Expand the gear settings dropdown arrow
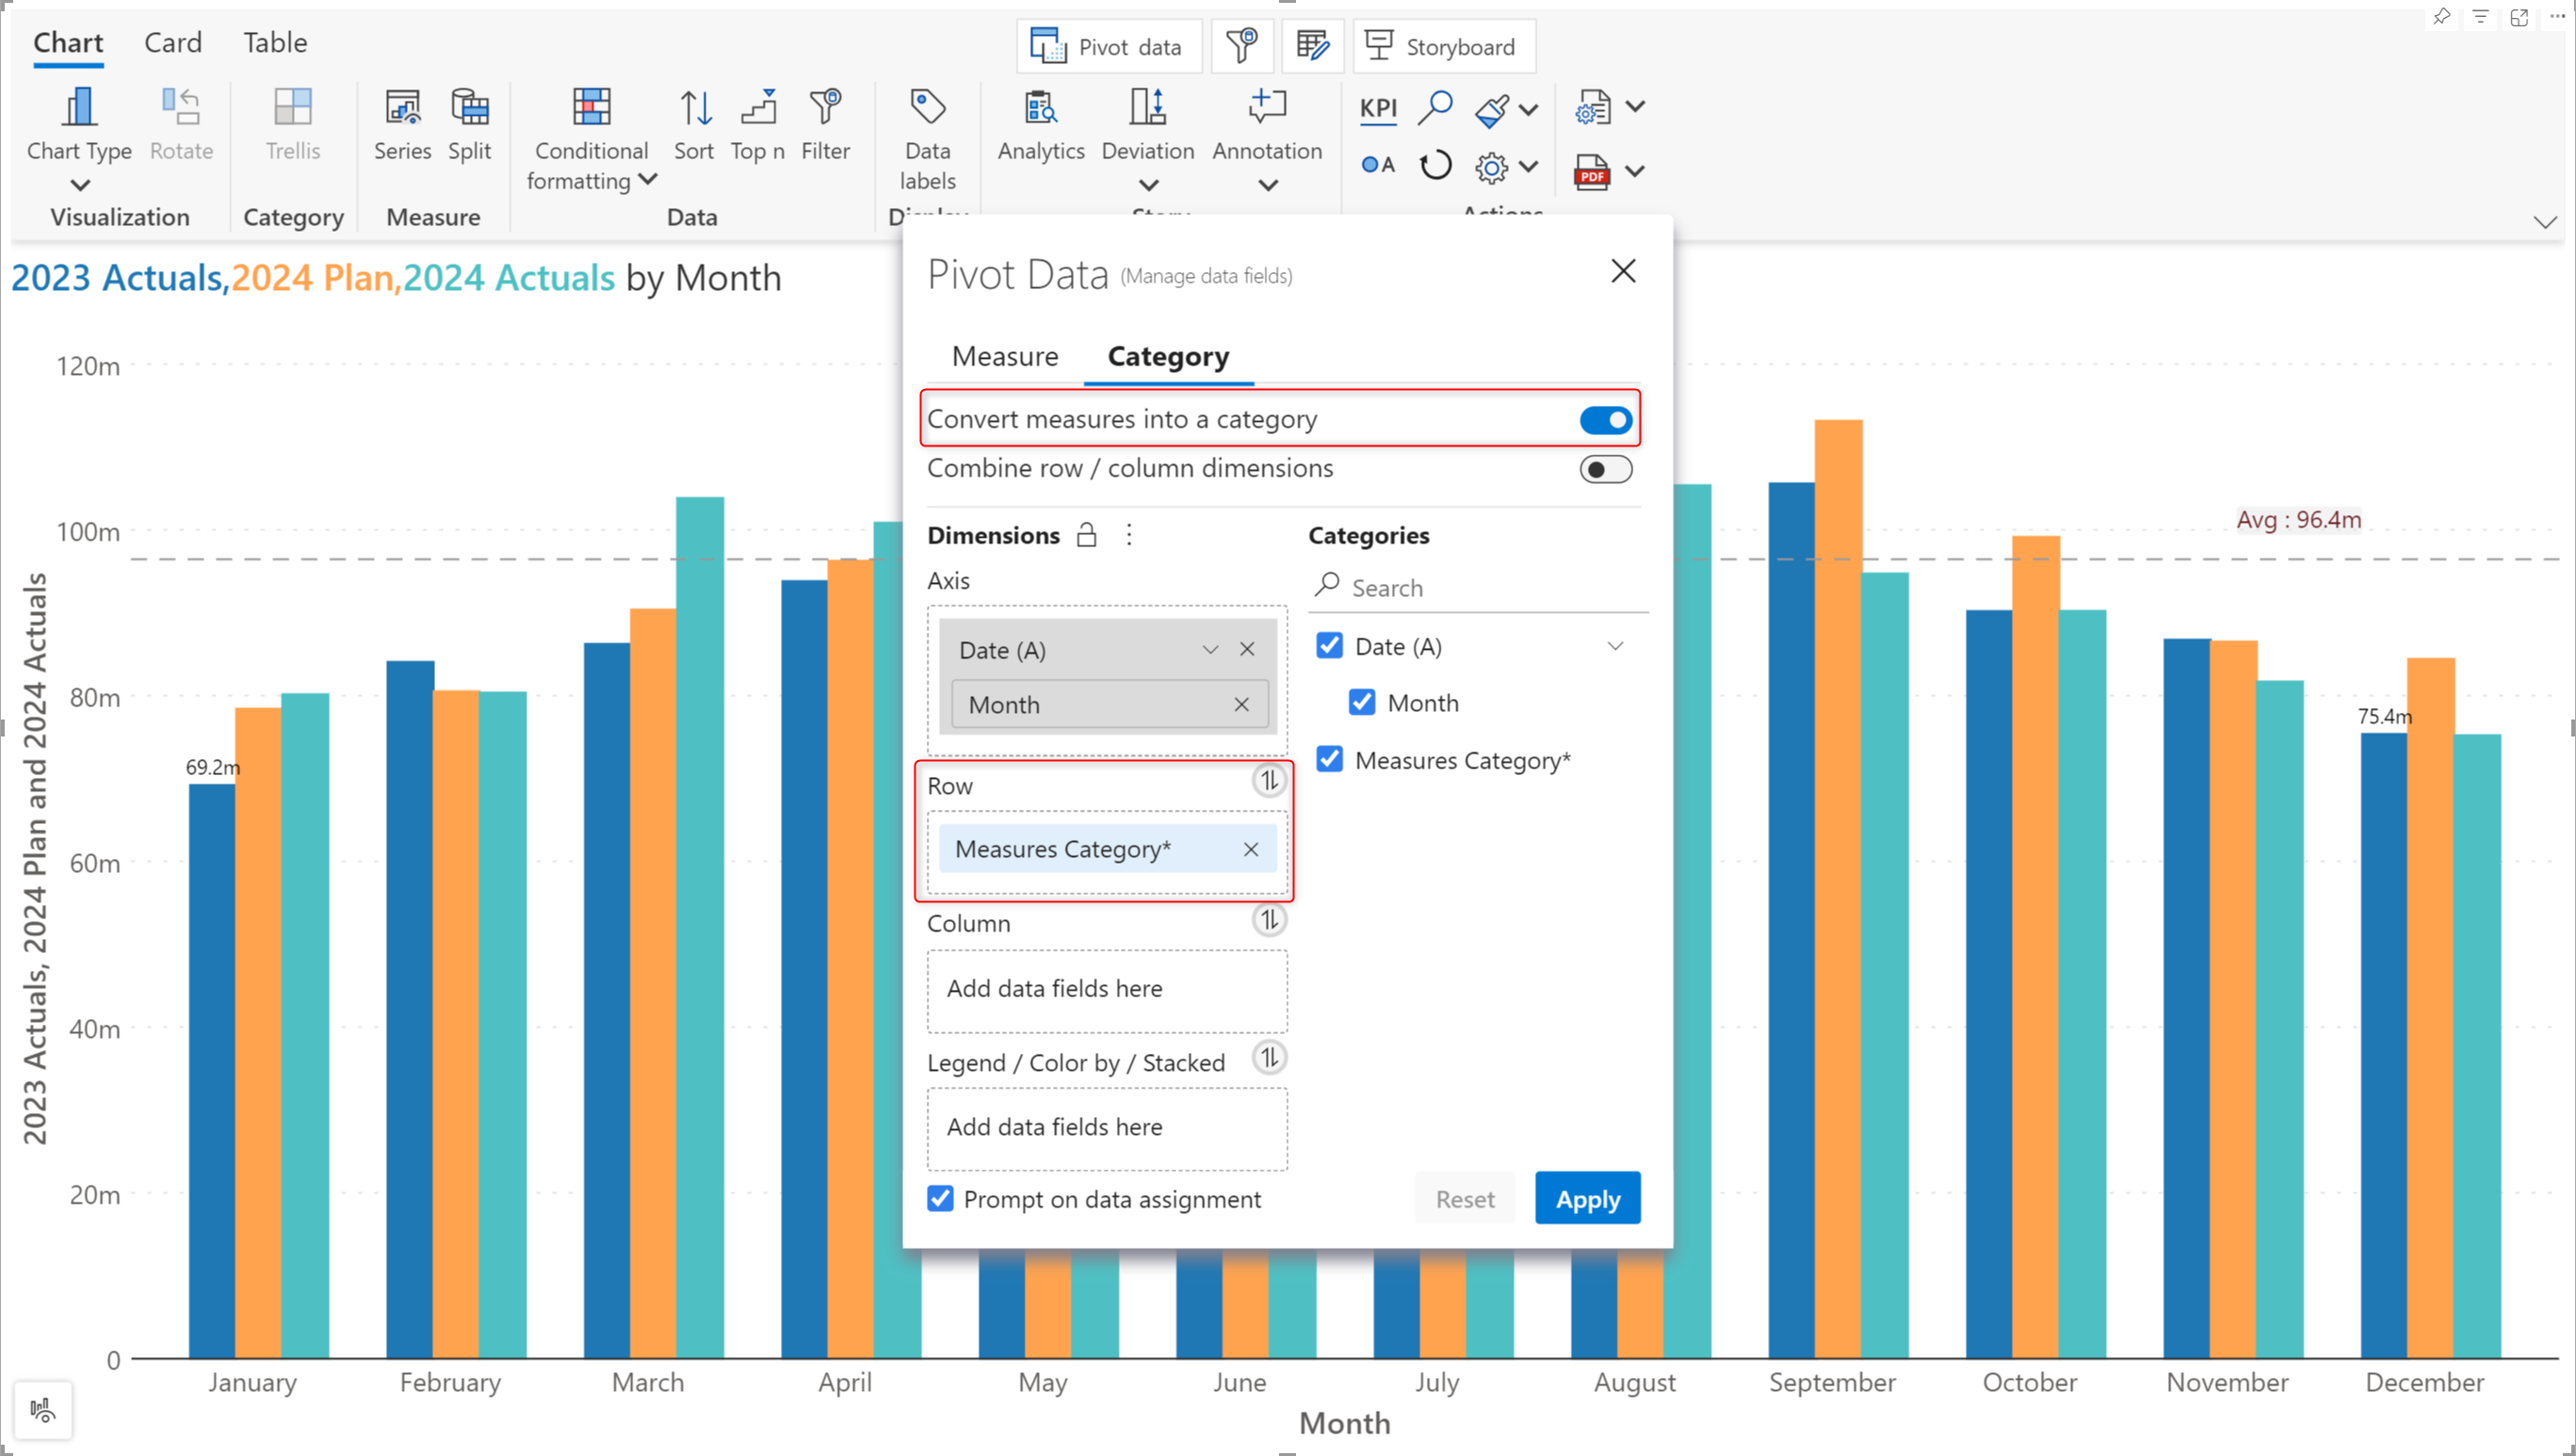The width and height of the screenshot is (2576, 1456). click(x=1528, y=166)
